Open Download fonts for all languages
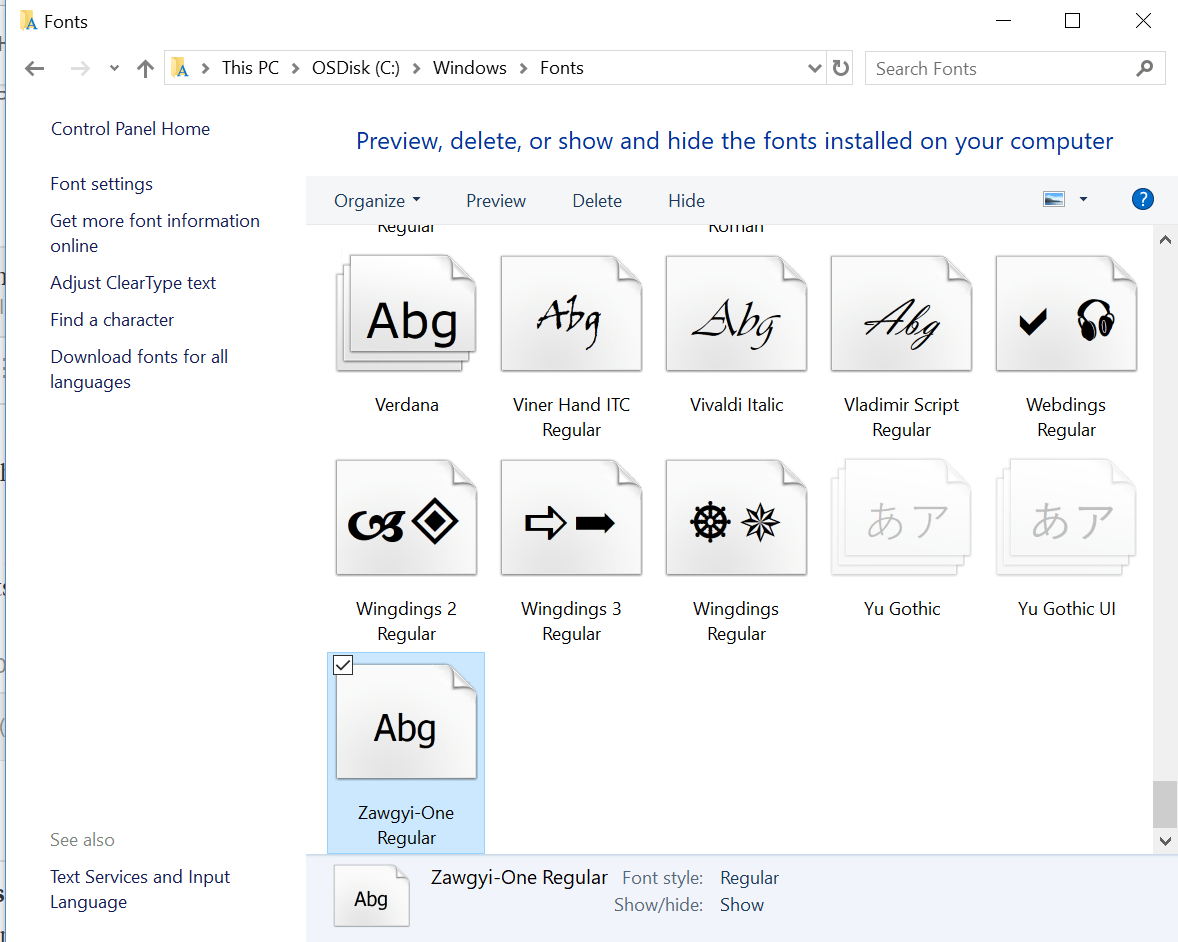Image resolution: width=1178 pixels, height=942 pixels. click(139, 356)
